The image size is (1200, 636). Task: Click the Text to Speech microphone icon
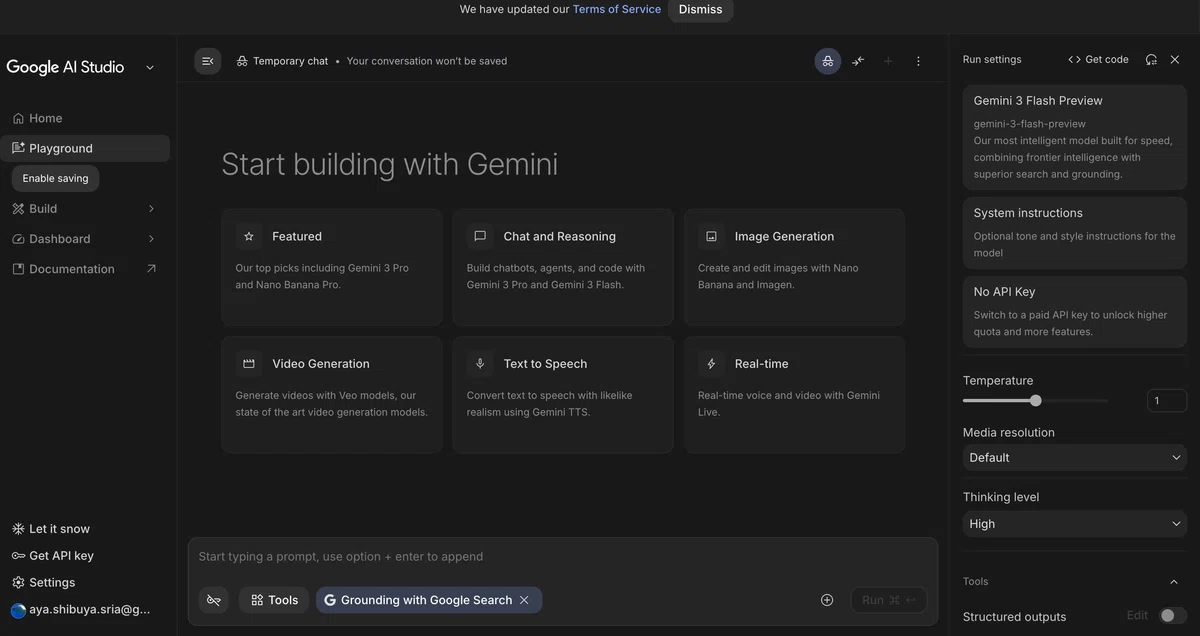pos(480,364)
